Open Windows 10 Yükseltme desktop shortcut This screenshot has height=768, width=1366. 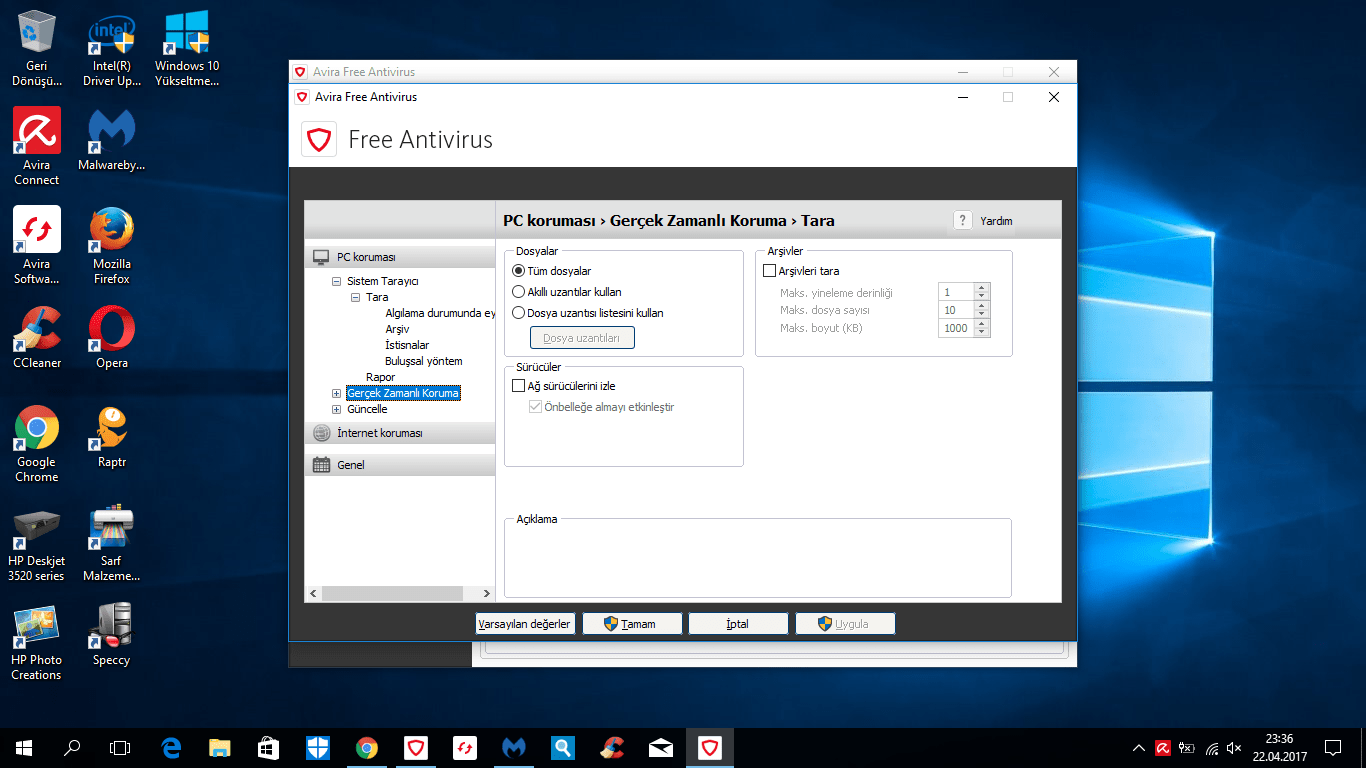pos(187,48)
